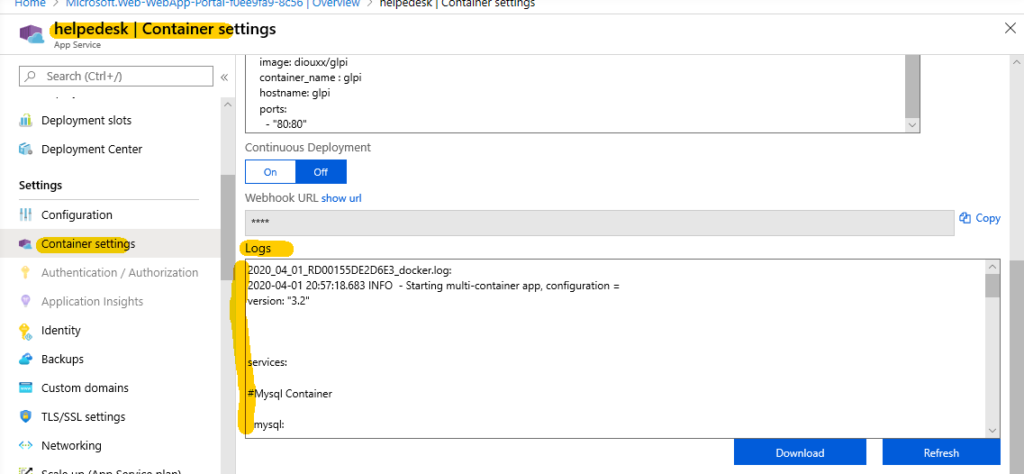The image size is (1024, 474).
Task: Click the Configuration sliders icon
Action: [26, 215]
